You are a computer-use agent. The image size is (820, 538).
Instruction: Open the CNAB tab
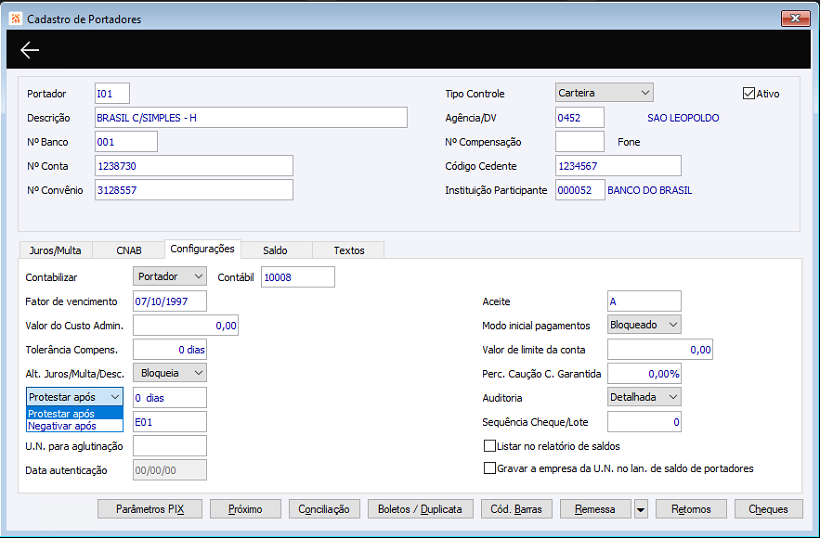[x=128, y=250]
